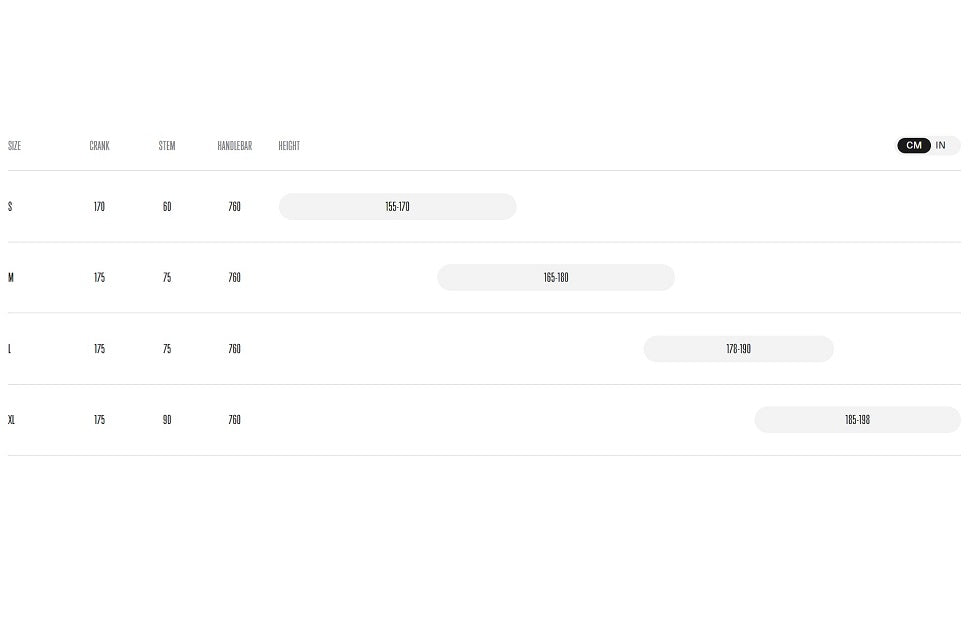Click crank value 170 in size S row
The height and width of the screenshot is (639, 970).
(x=100, y=207)
